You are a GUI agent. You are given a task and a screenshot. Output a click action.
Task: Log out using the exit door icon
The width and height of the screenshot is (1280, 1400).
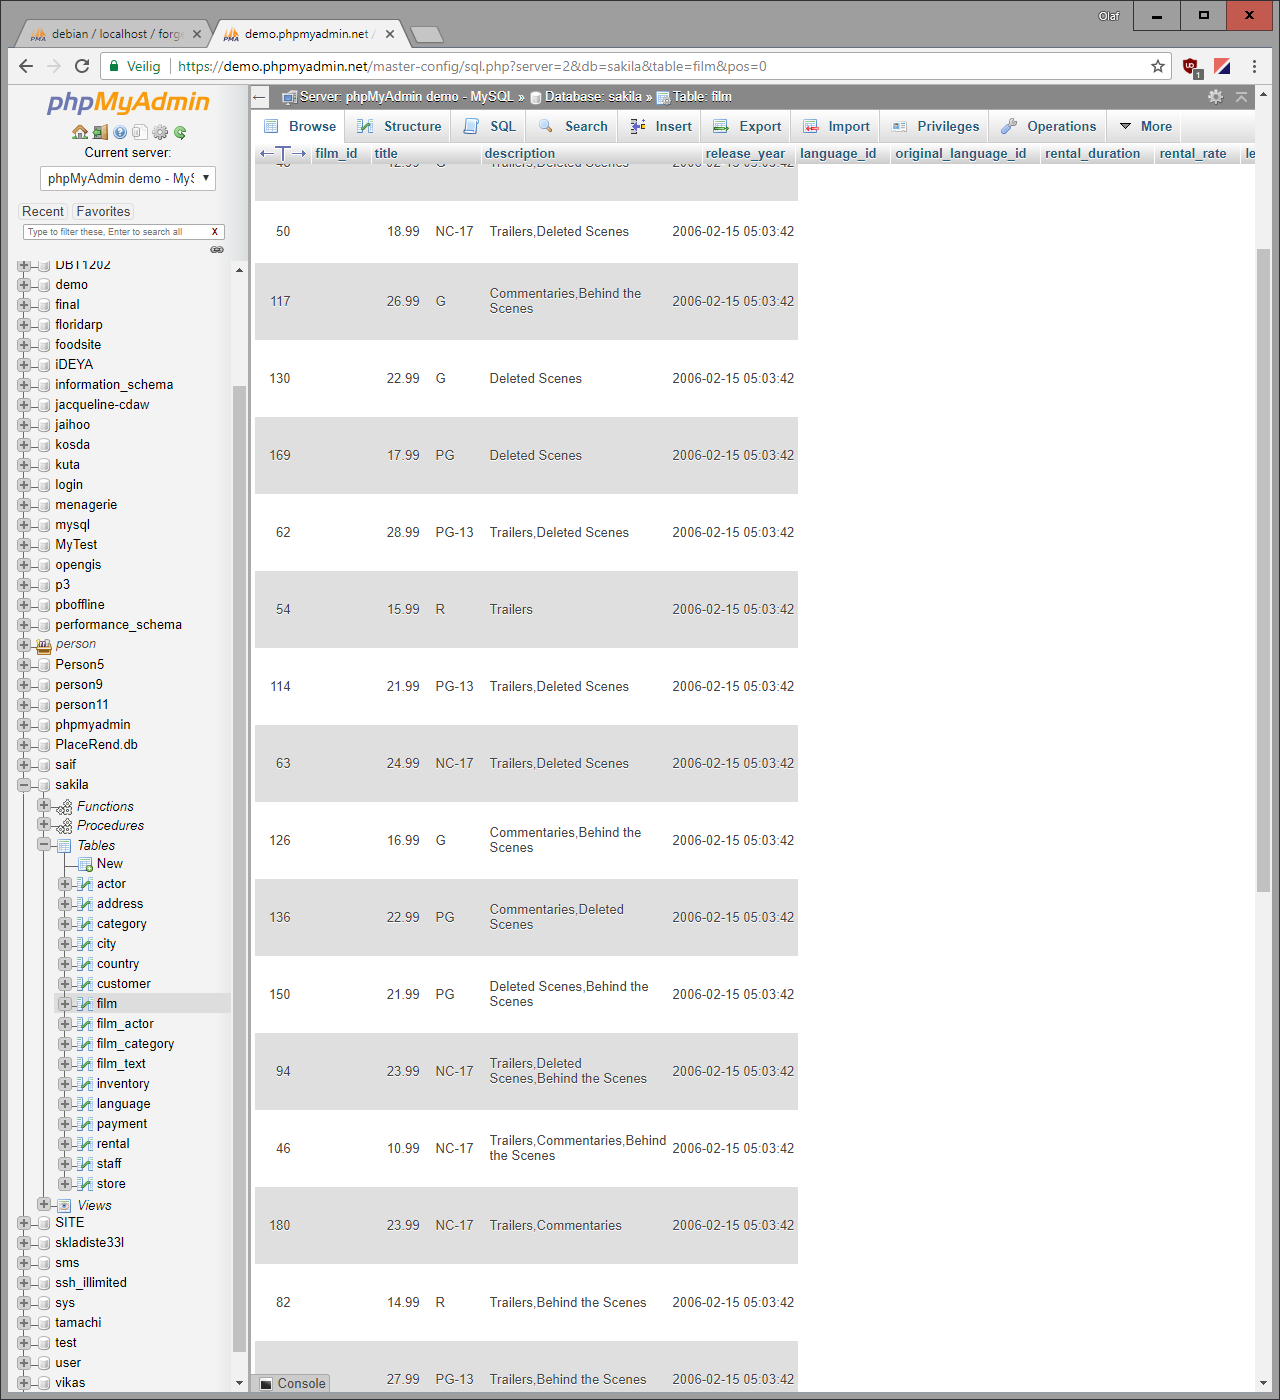(100, 132)
